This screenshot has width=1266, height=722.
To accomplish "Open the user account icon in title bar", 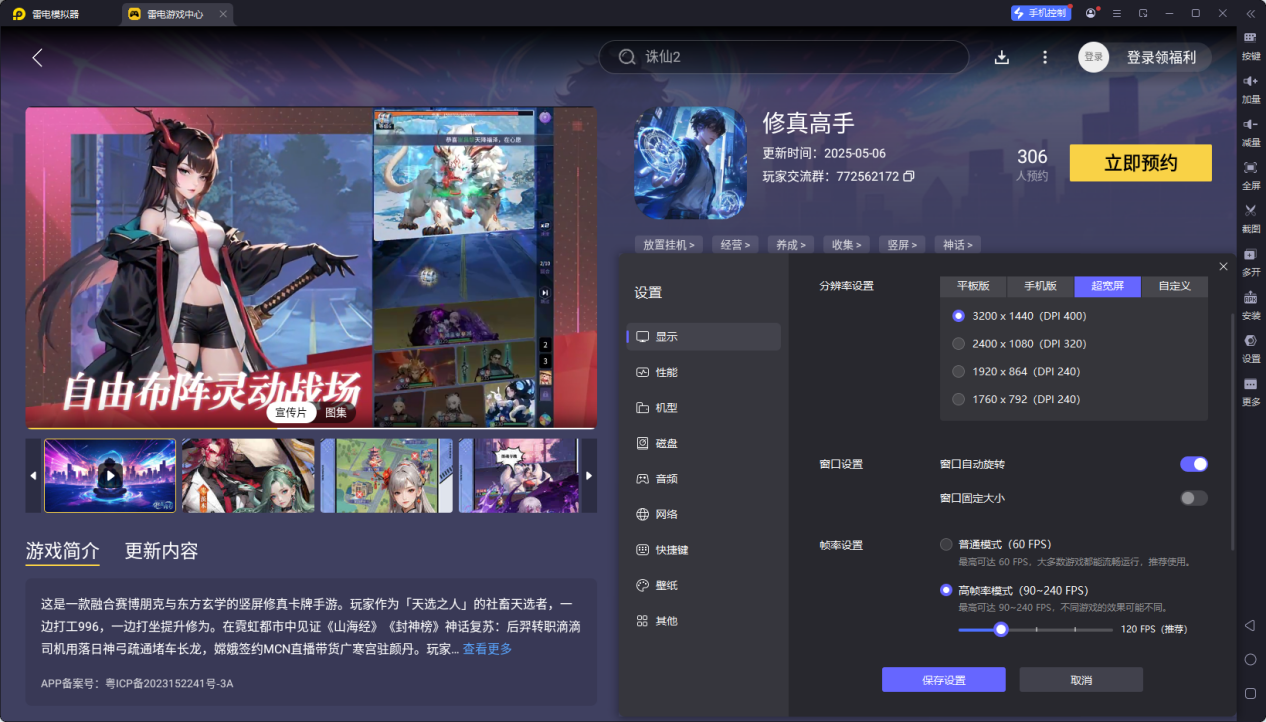I will point(1090,13).
